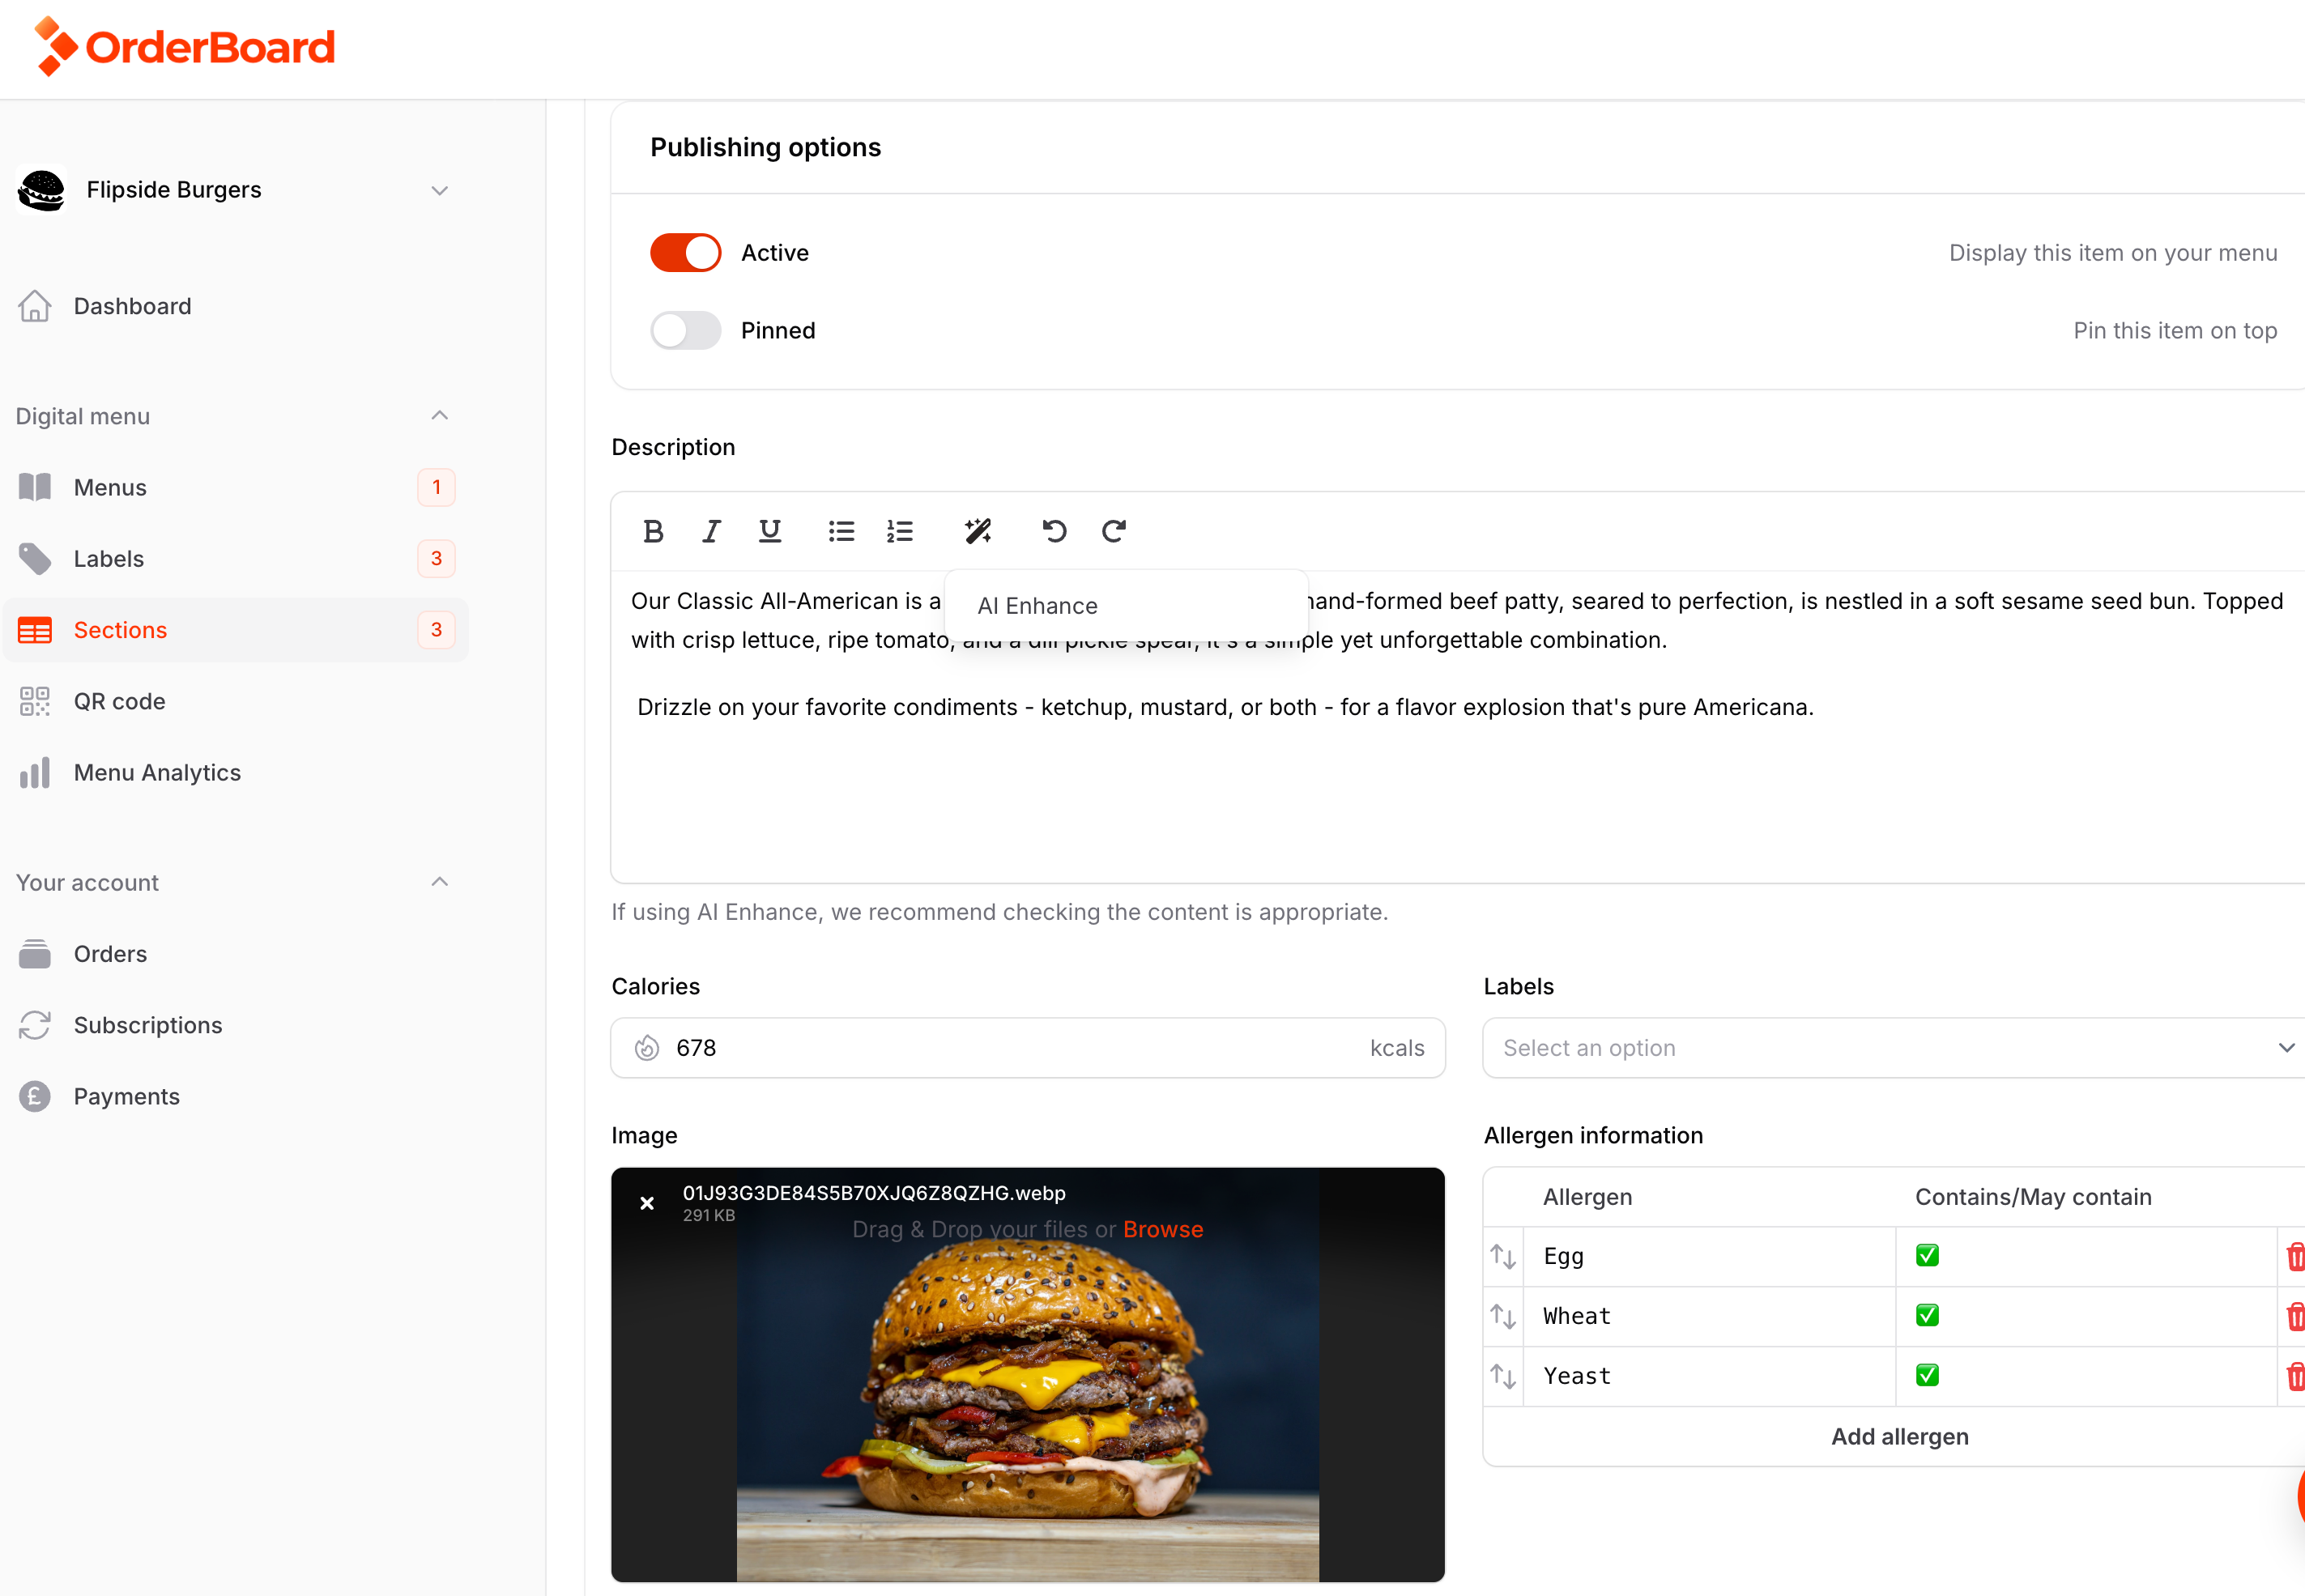Apply italic formatting in editor toolbar
The image size is (2305, 1596).
tap(711, 531)
